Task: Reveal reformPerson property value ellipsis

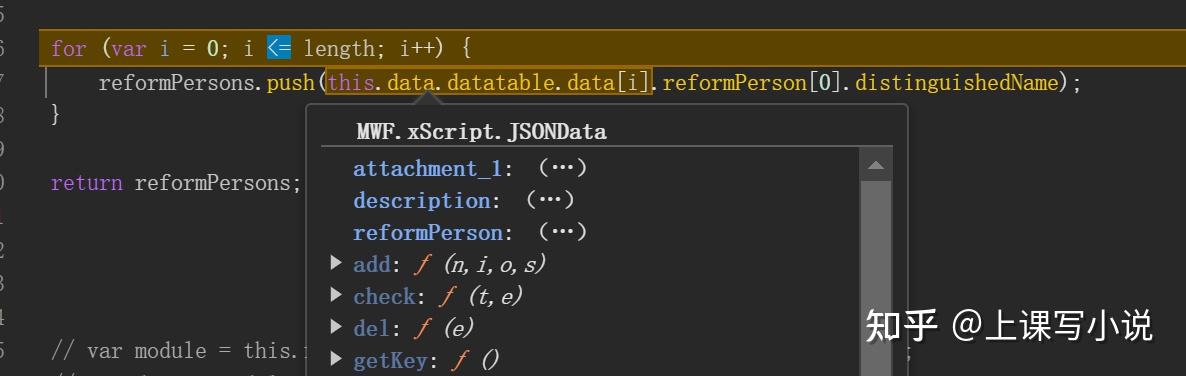Action: coord(562,232)
